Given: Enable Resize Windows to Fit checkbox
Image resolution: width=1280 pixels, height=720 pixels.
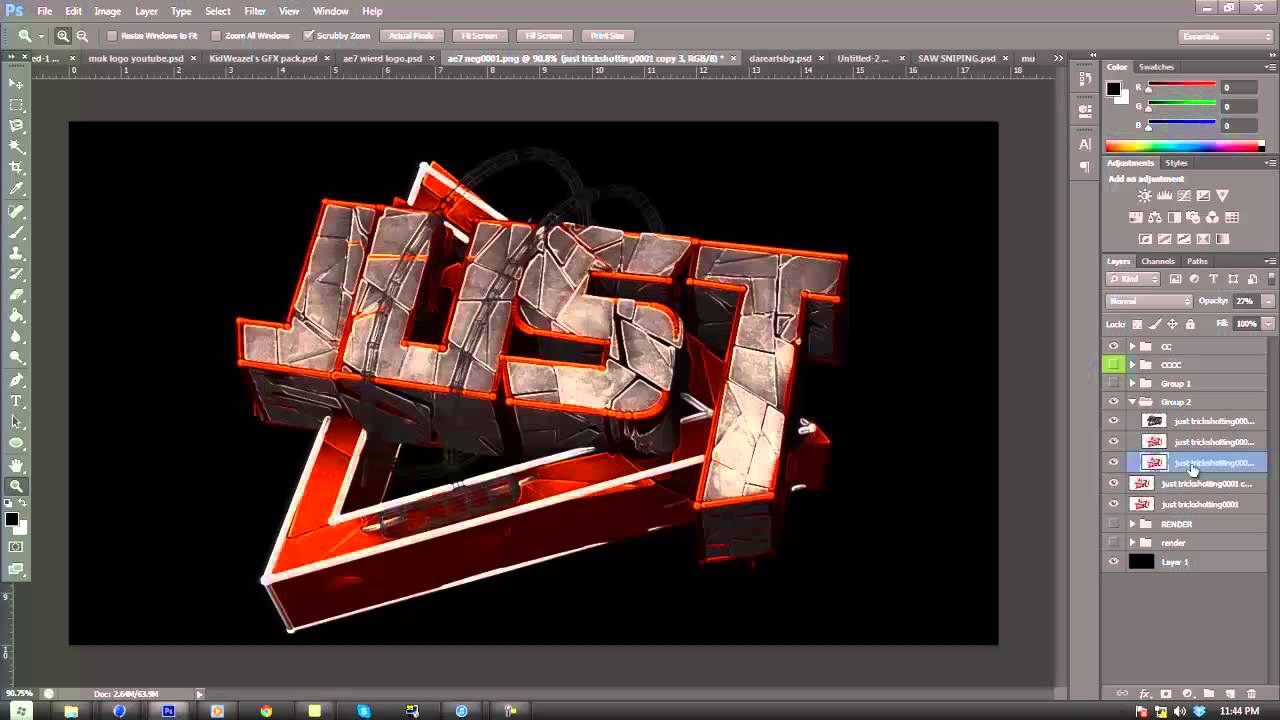Looking at the screenshot, I should coord(112,36).
